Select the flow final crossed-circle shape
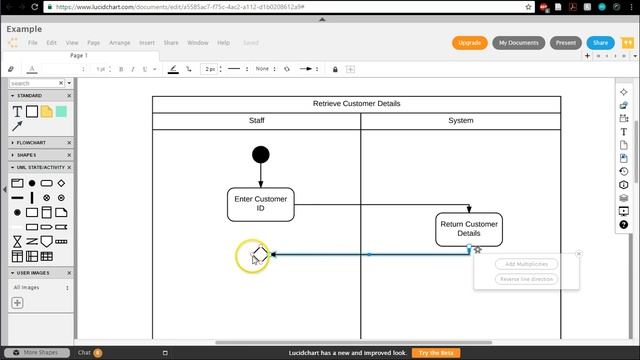 tap(47, 198)
